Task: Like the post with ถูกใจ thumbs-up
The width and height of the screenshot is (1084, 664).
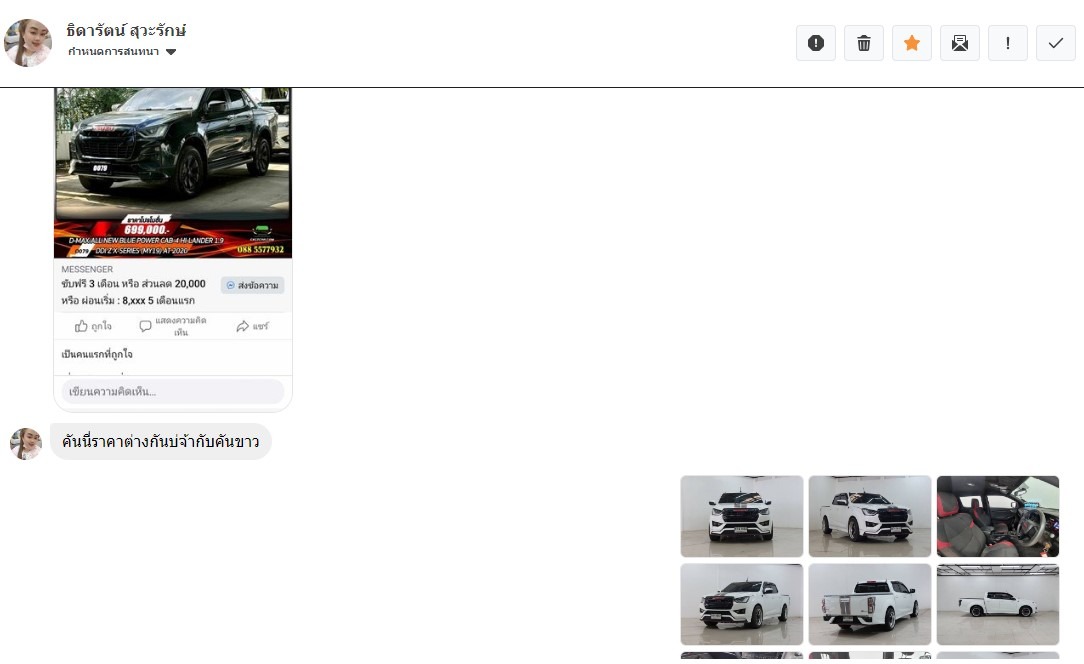Action: [93, 326]
